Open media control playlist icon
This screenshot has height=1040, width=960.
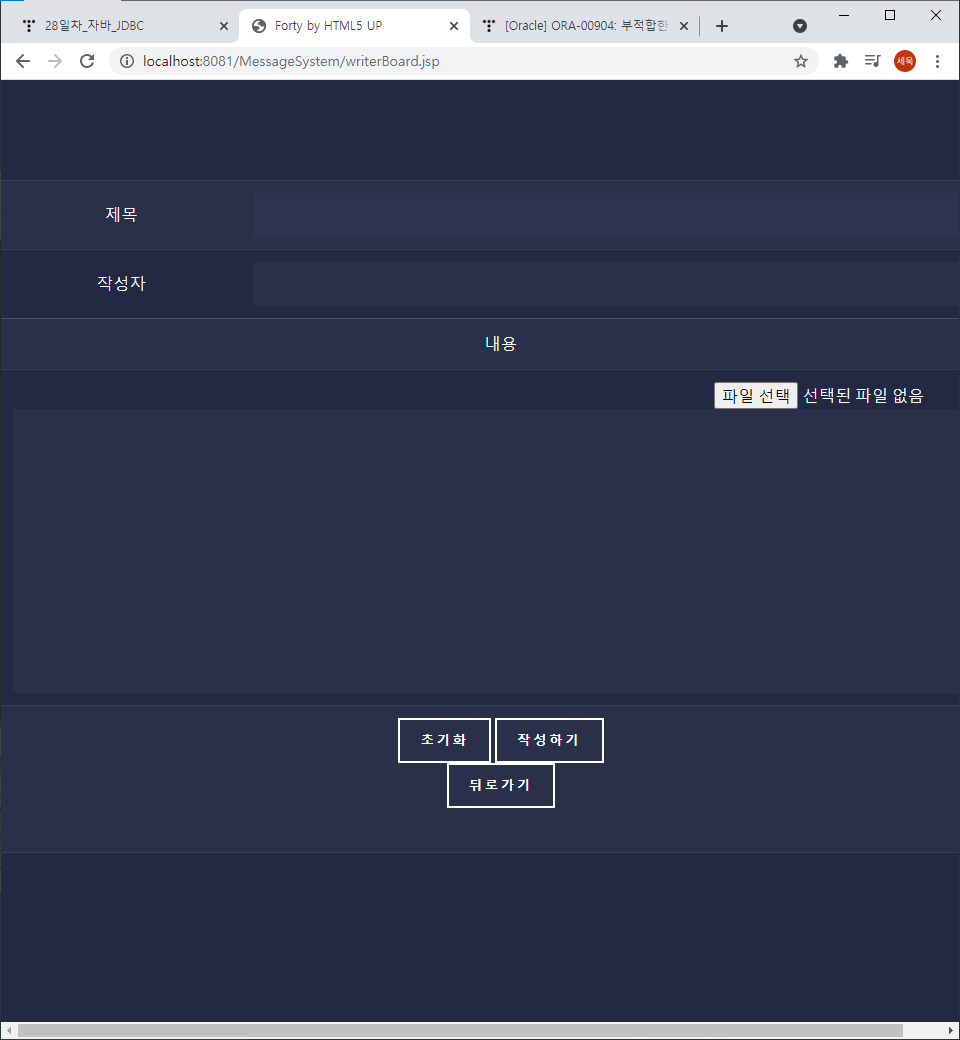(872, 61)
